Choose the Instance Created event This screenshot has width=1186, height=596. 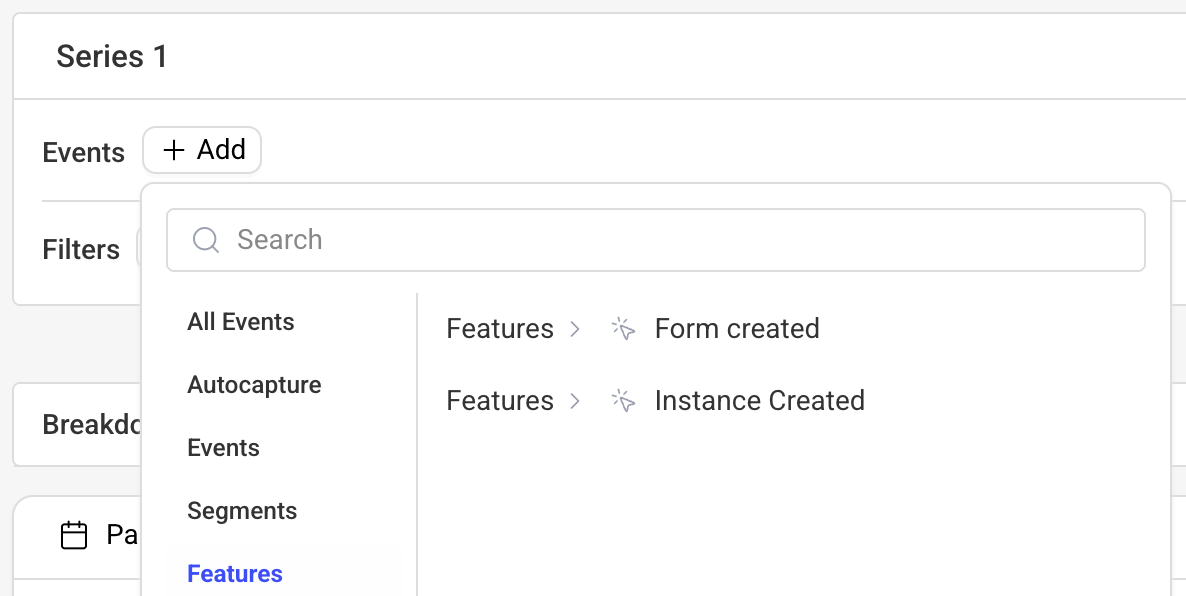(x=759, y=401)
